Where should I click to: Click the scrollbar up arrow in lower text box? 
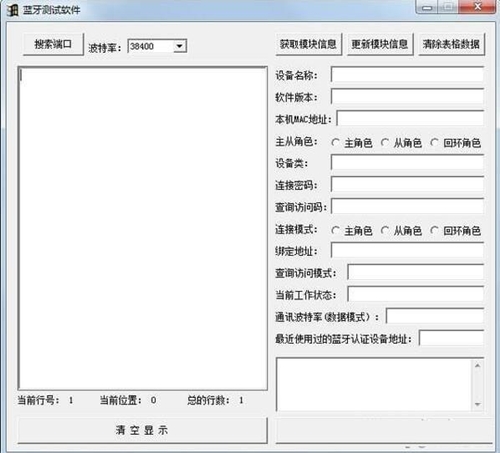pyautogui.click(x=478, y=366)
